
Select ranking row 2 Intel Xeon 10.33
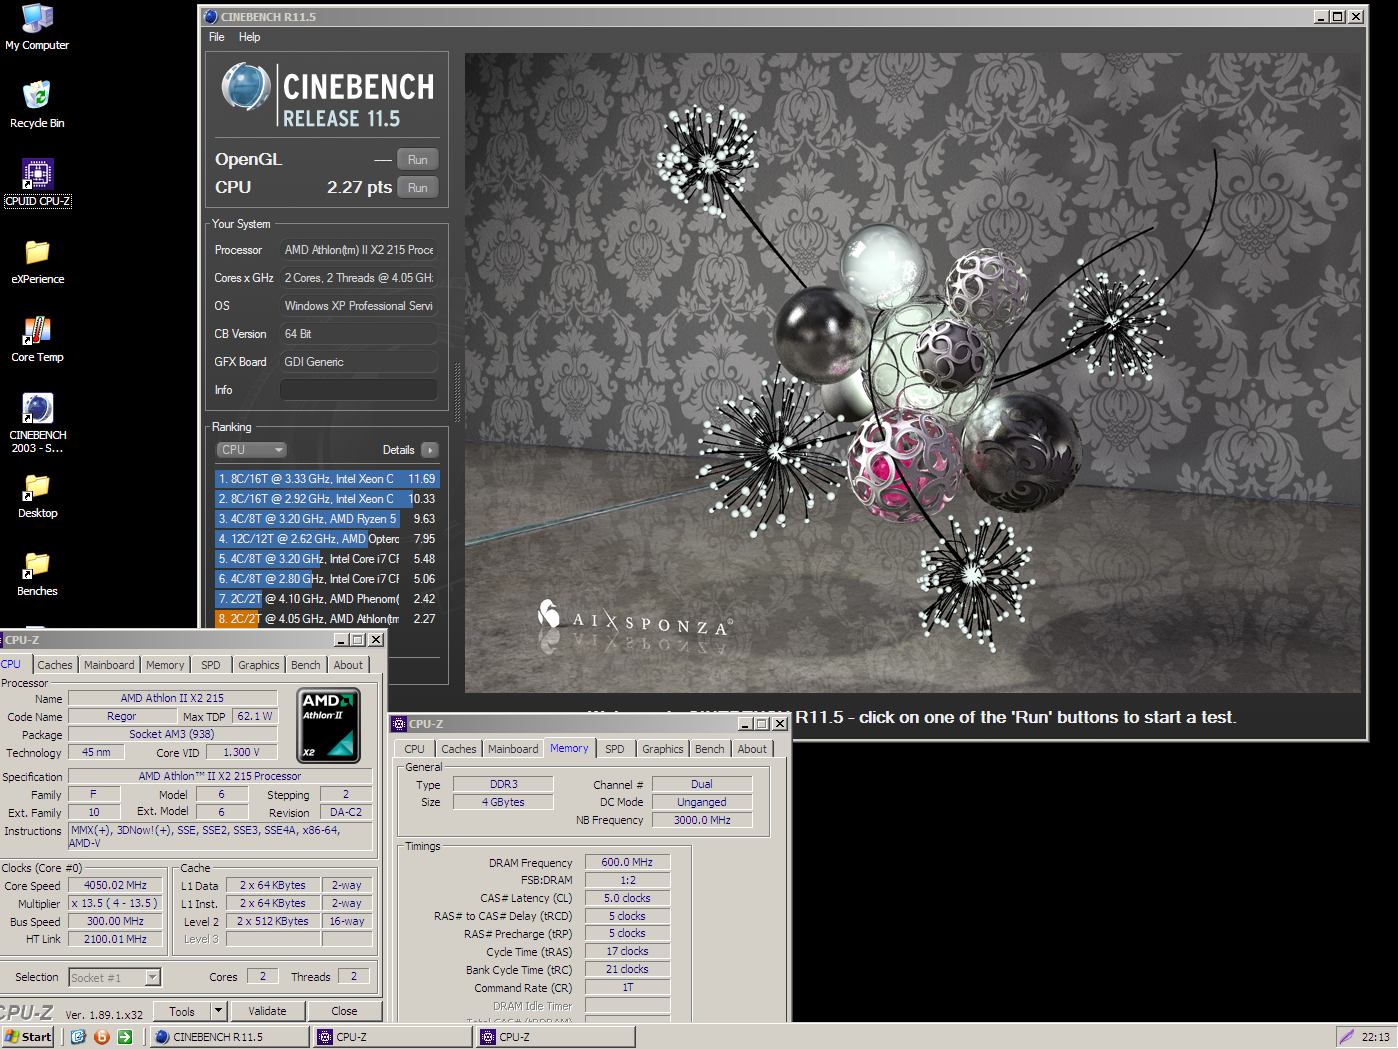[327, 499]
